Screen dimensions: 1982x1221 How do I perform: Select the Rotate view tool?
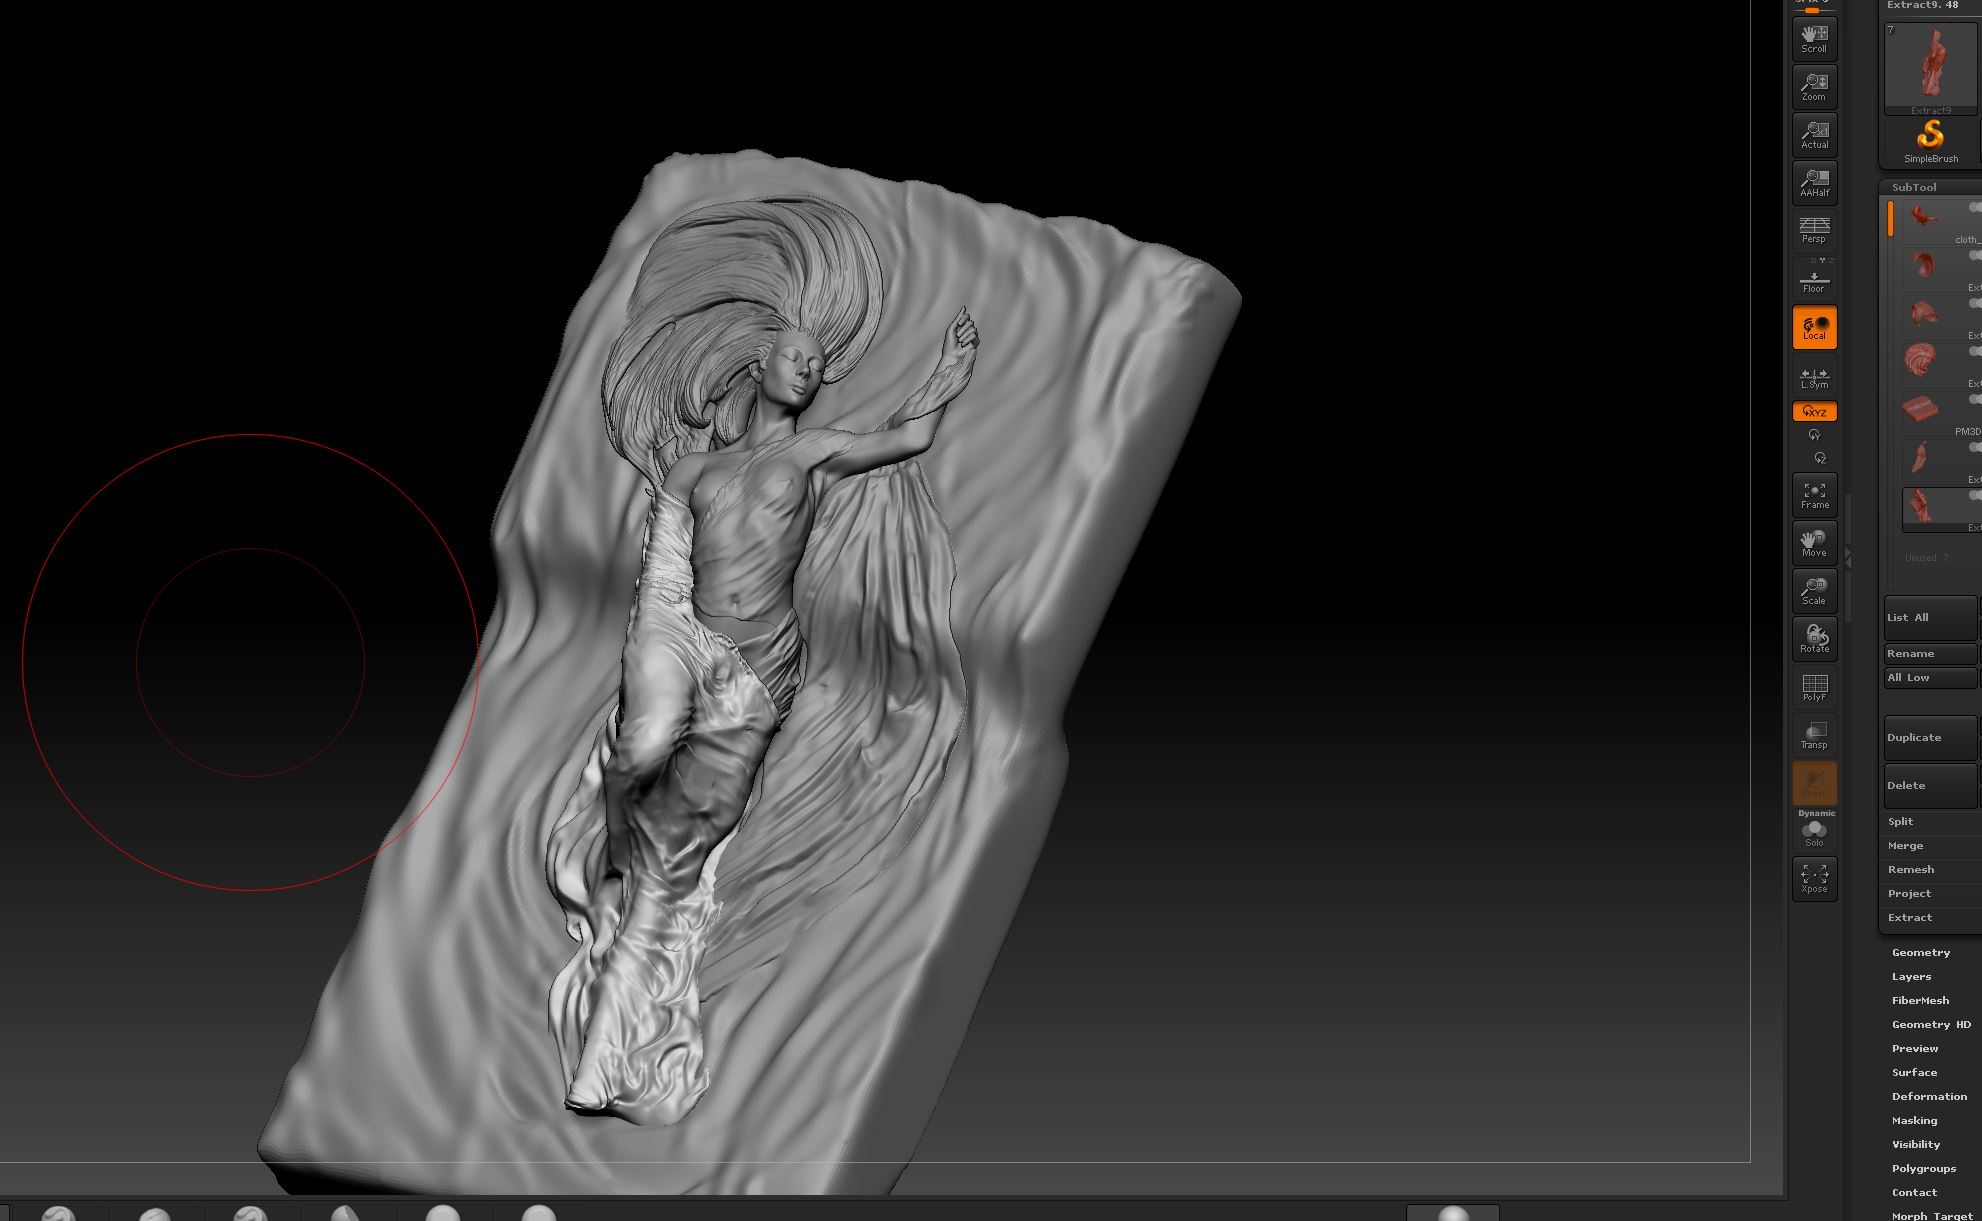1814,639
